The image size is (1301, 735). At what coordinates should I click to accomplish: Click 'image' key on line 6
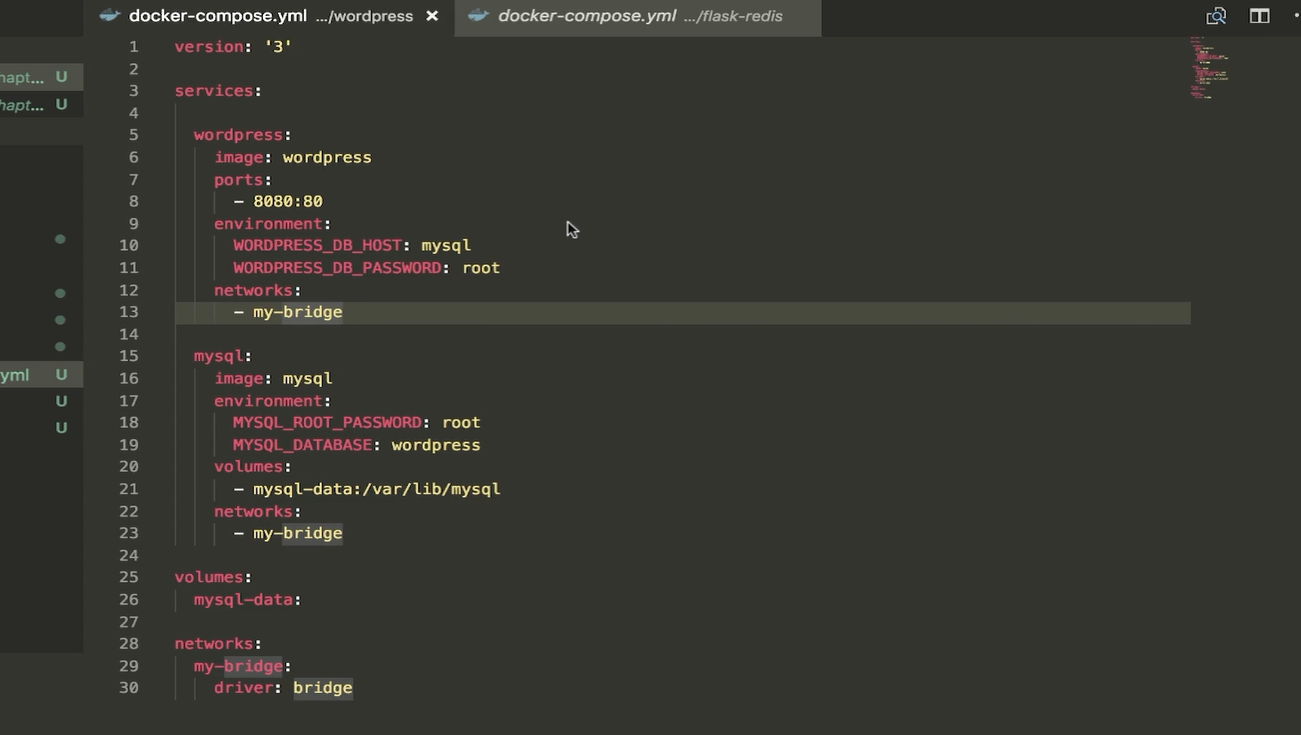[x=238, y=157]
